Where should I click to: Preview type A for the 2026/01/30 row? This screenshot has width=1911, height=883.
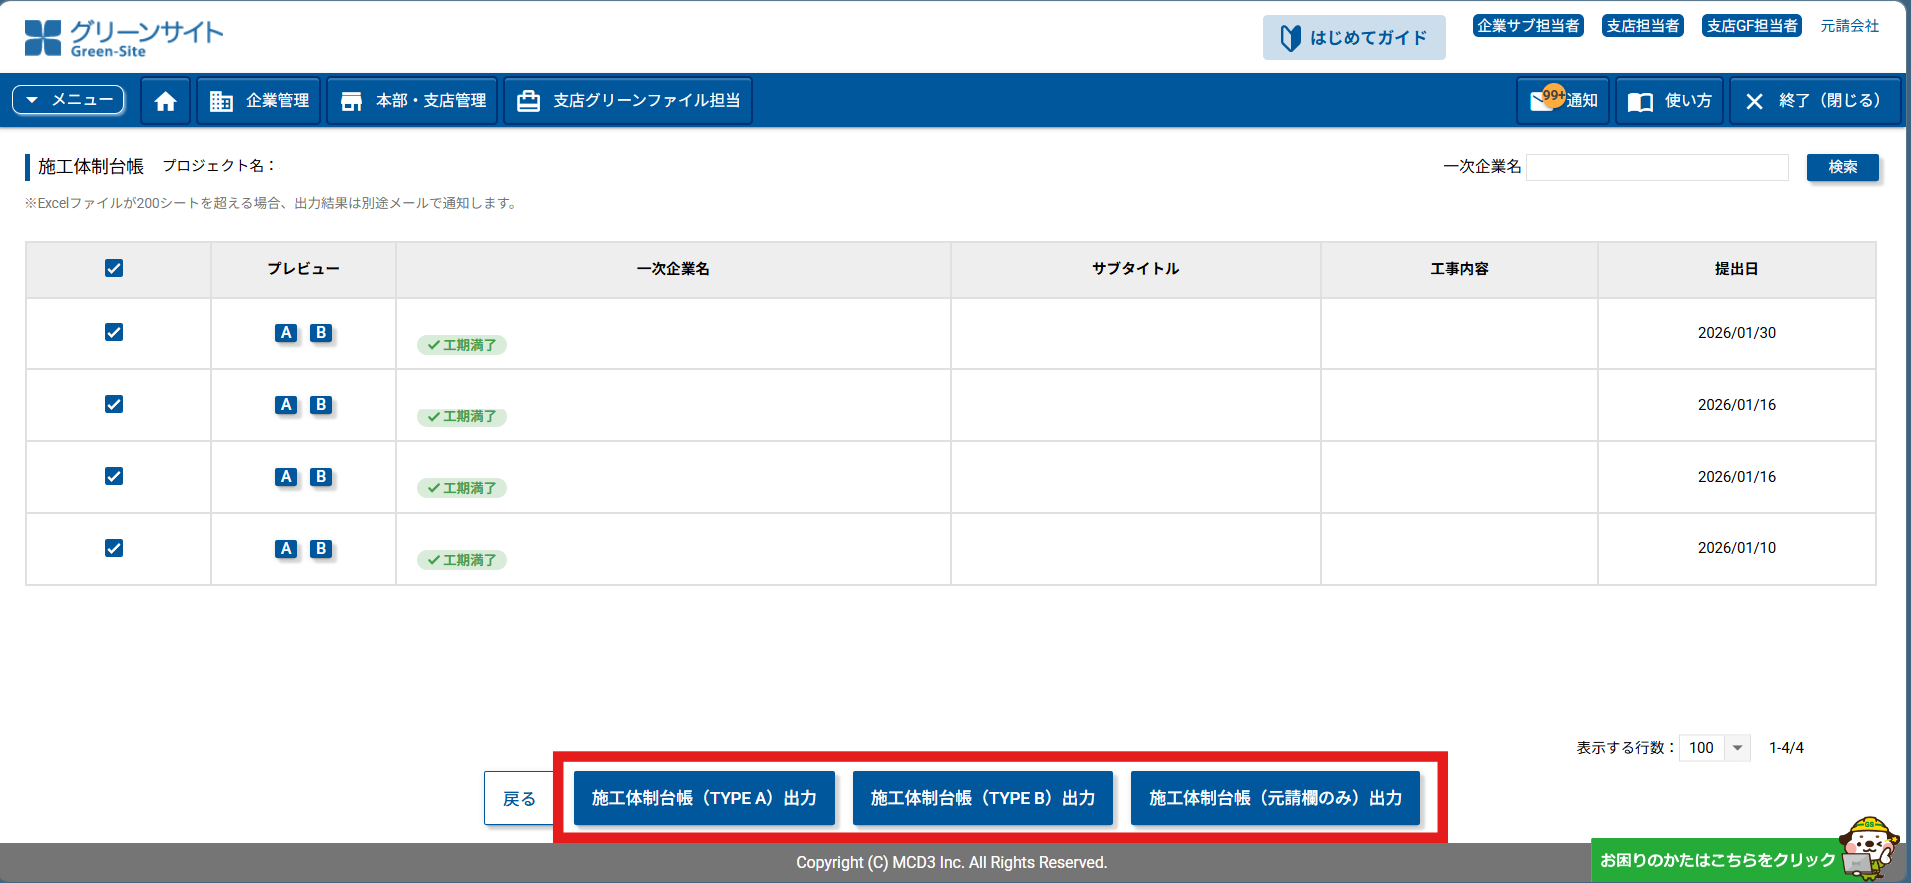pos(286,333)
